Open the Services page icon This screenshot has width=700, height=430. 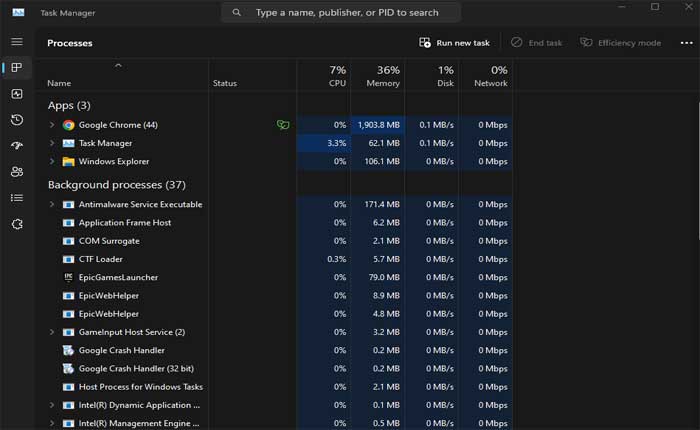16,224
